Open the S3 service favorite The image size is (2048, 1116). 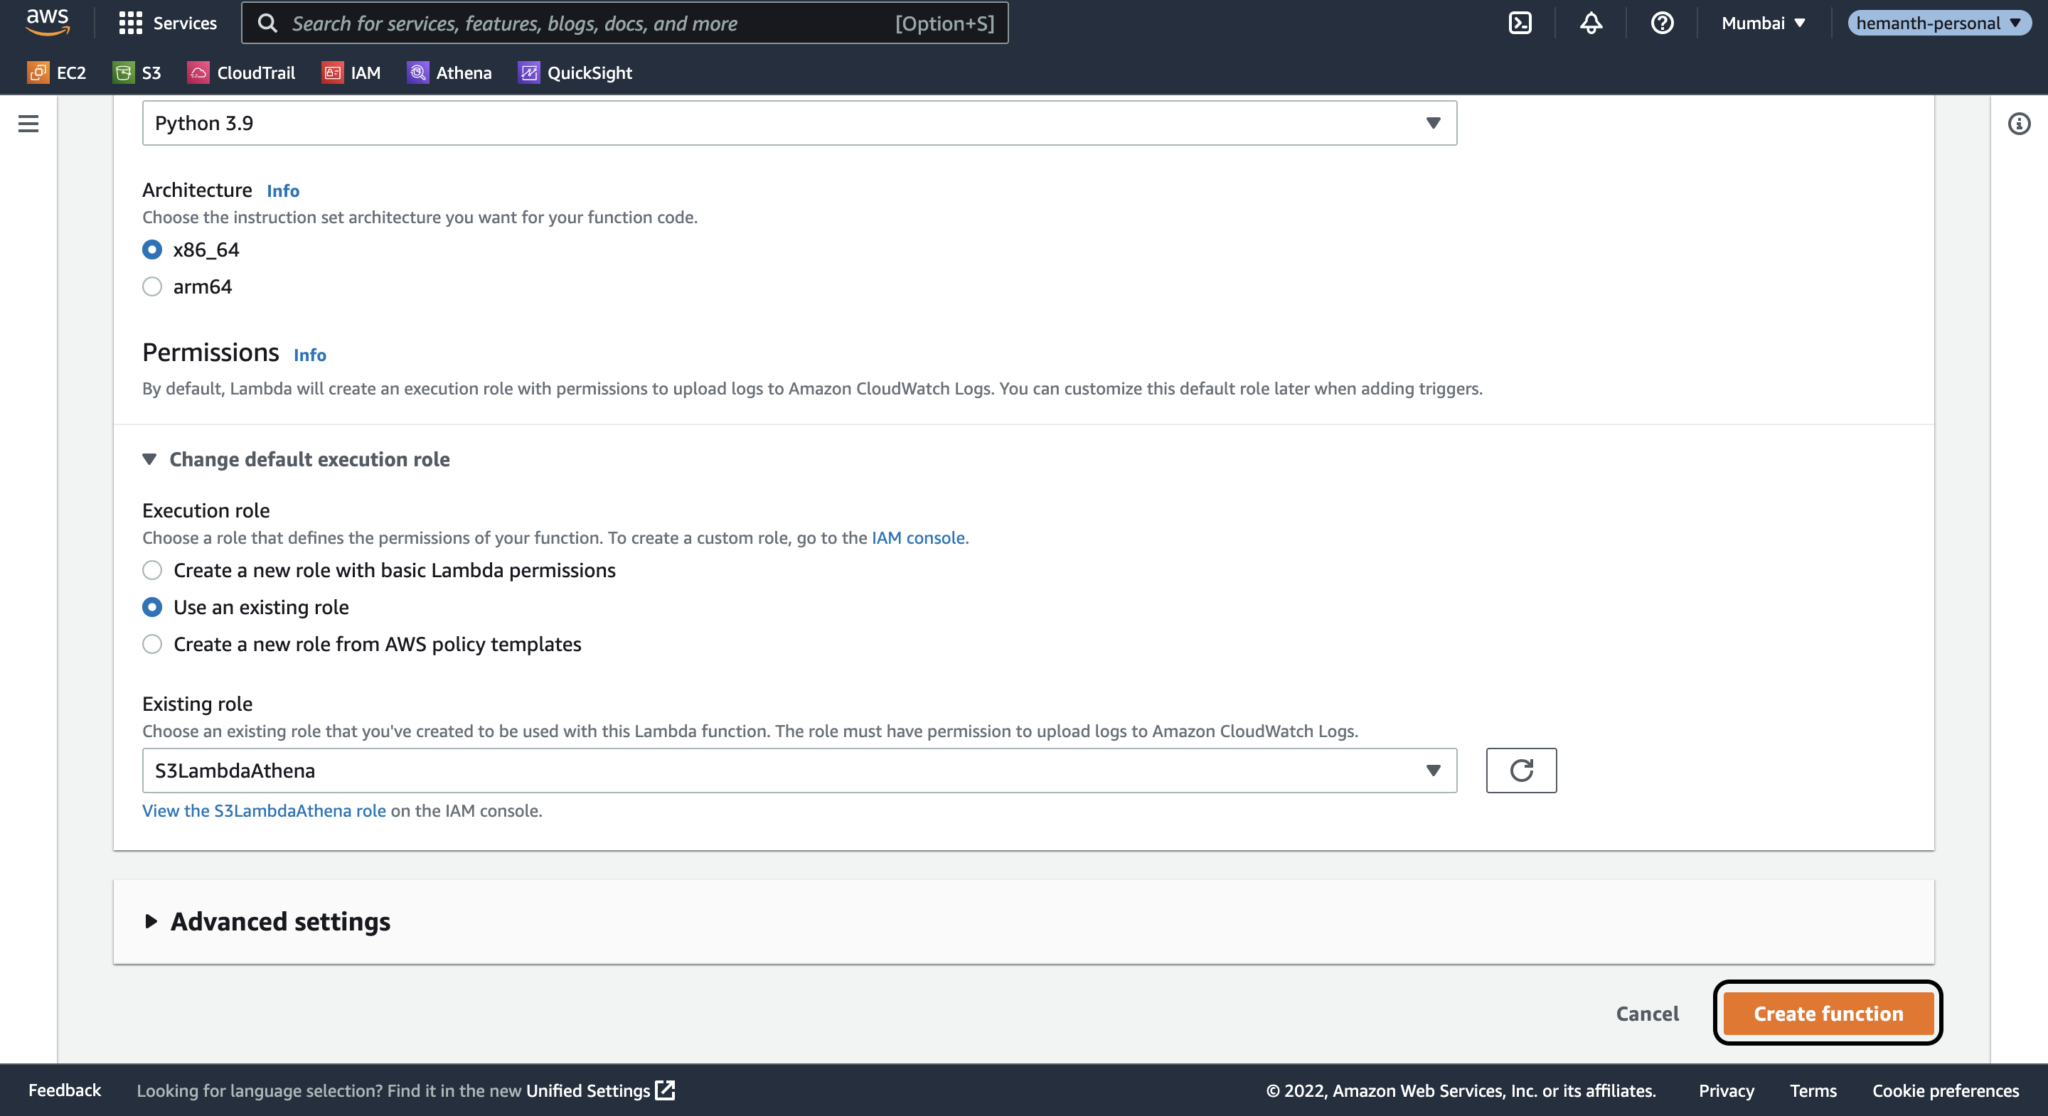[137, 72]
